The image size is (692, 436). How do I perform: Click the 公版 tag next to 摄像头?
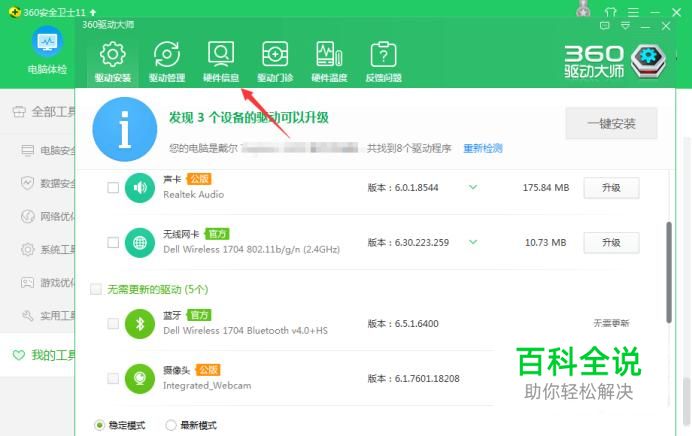pos(208,369)
